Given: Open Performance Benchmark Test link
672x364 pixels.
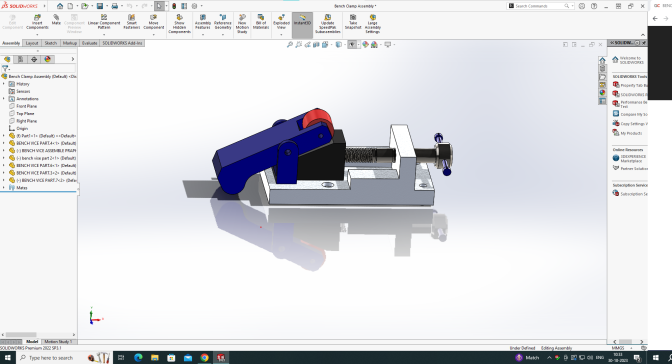Looking at the screenshot, I should coord(634,104).
